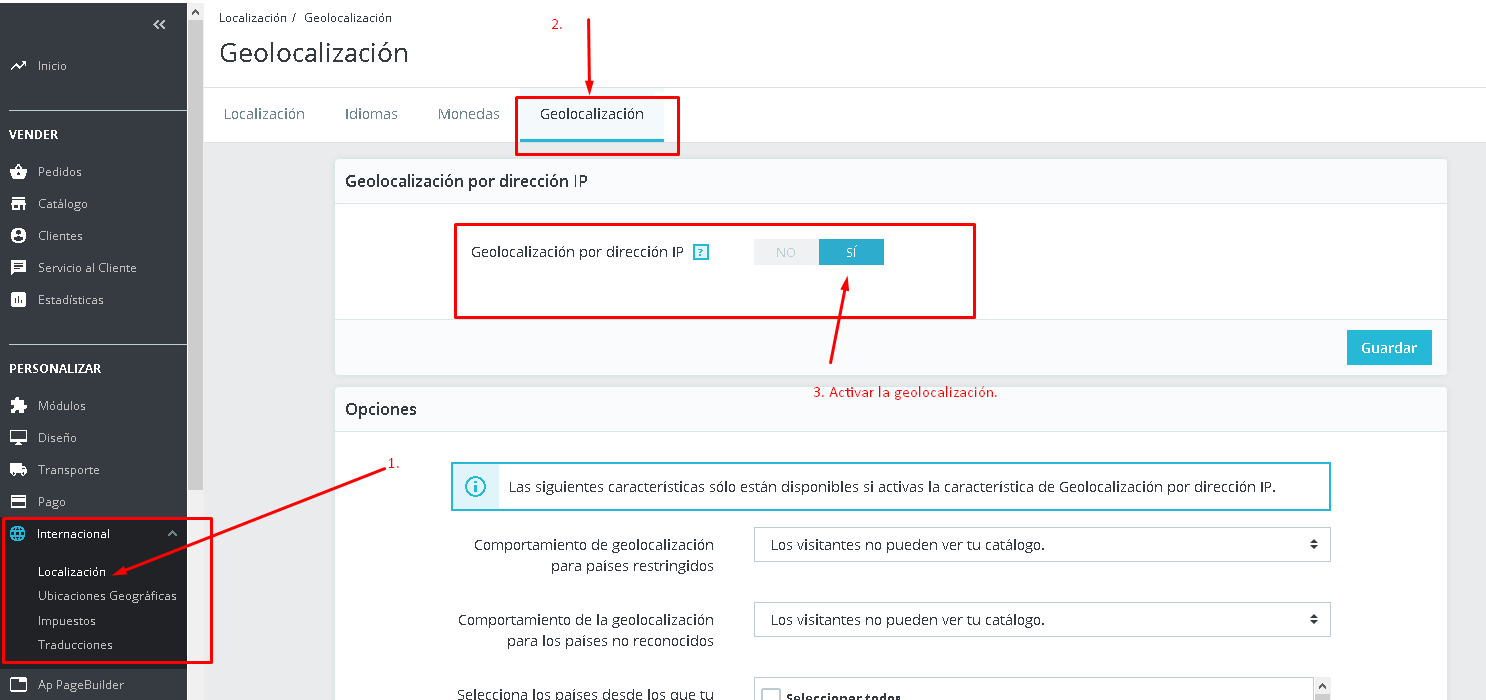Collapse the sidebar with the double chevron icon
Viewport: 1486px width, 700px height.
tap(159, 25)
